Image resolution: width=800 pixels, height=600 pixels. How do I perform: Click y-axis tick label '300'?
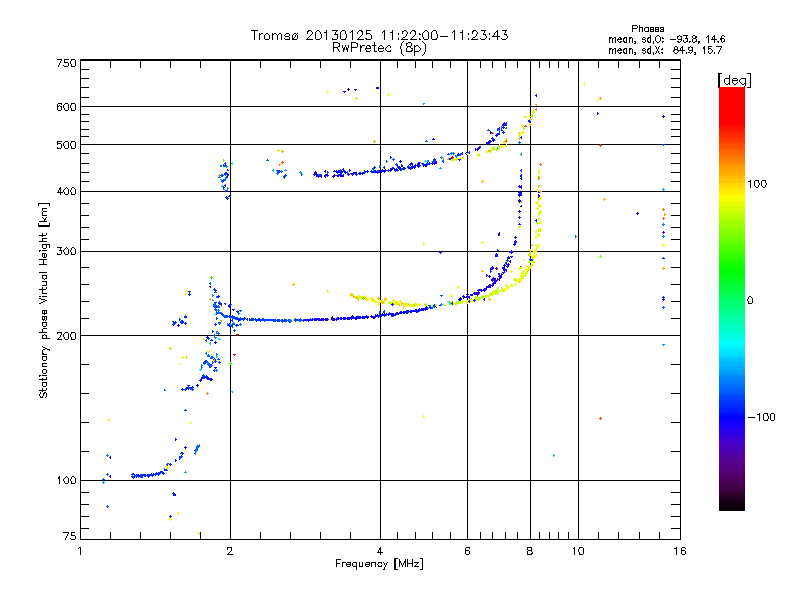tap(67, 252)
